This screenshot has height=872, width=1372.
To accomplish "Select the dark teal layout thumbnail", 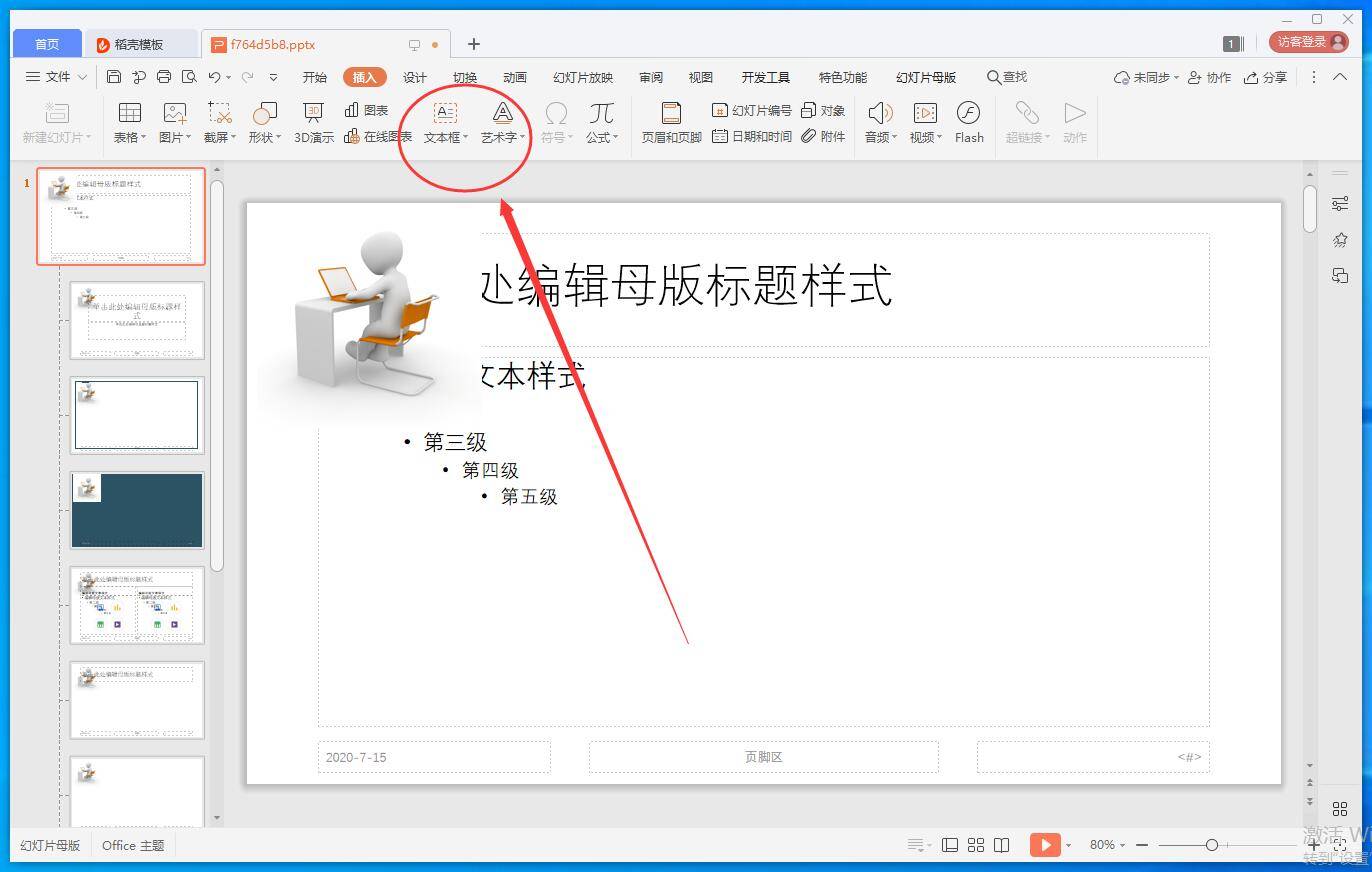I will pos(137,510).
